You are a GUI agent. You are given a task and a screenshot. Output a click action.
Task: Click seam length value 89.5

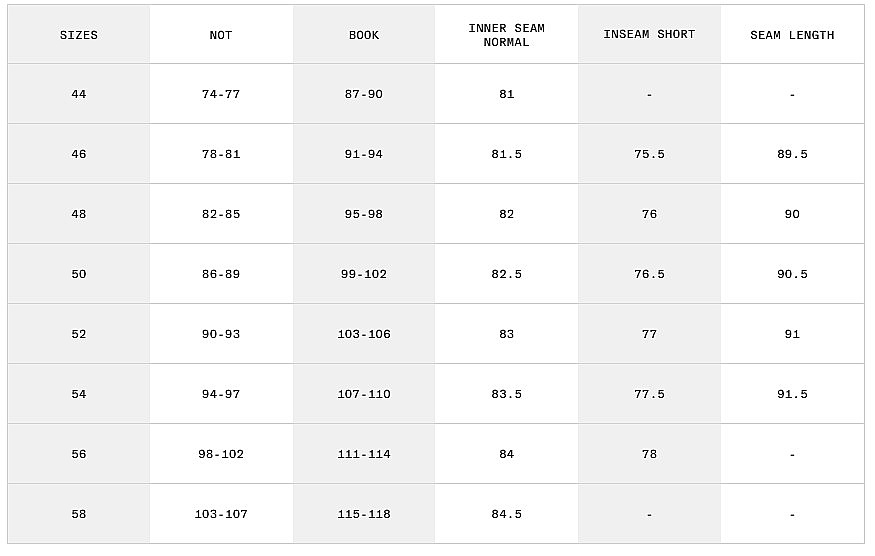[x=792, y=154]
